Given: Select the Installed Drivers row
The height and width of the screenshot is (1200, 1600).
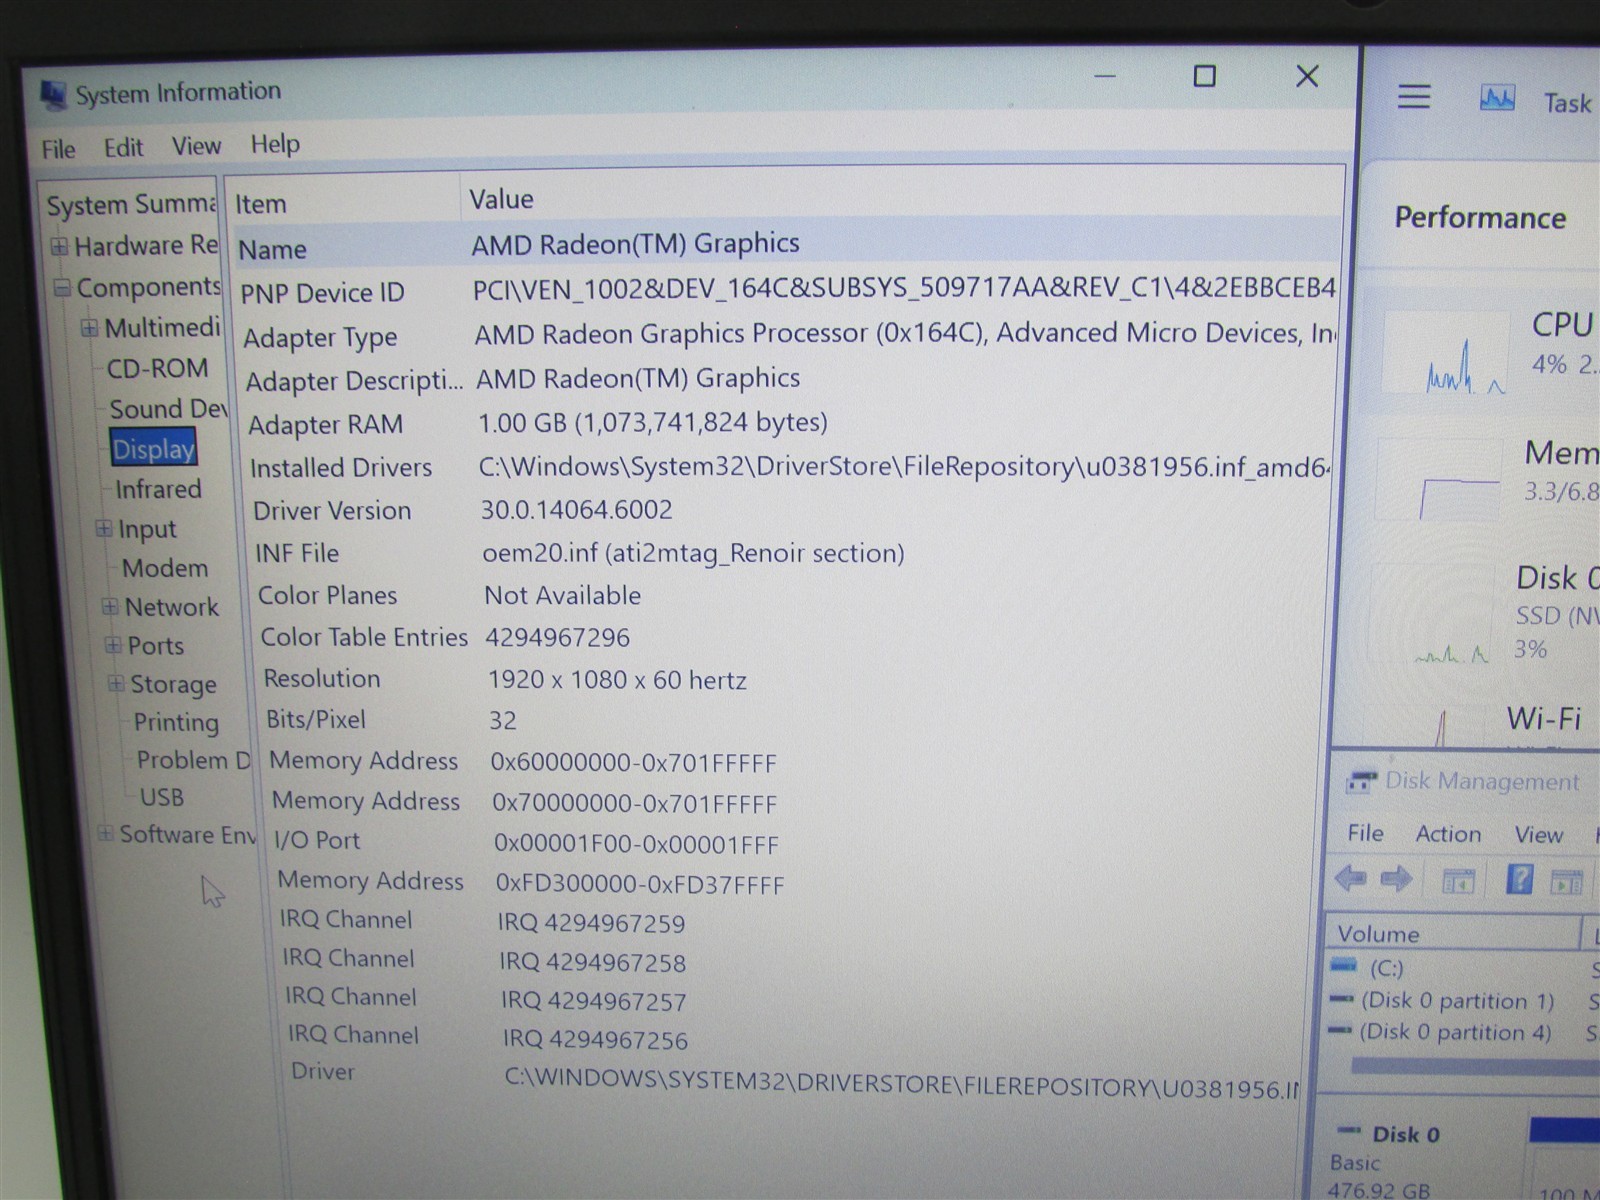Looking at the screenshot, I should [x=790, y=467].
